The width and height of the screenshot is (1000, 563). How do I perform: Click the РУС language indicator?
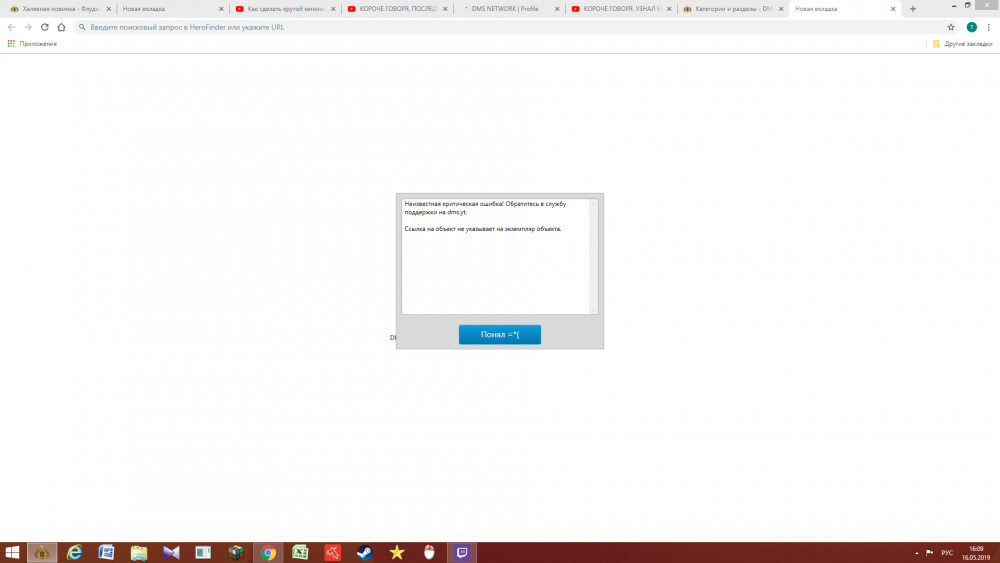[946, 552]
